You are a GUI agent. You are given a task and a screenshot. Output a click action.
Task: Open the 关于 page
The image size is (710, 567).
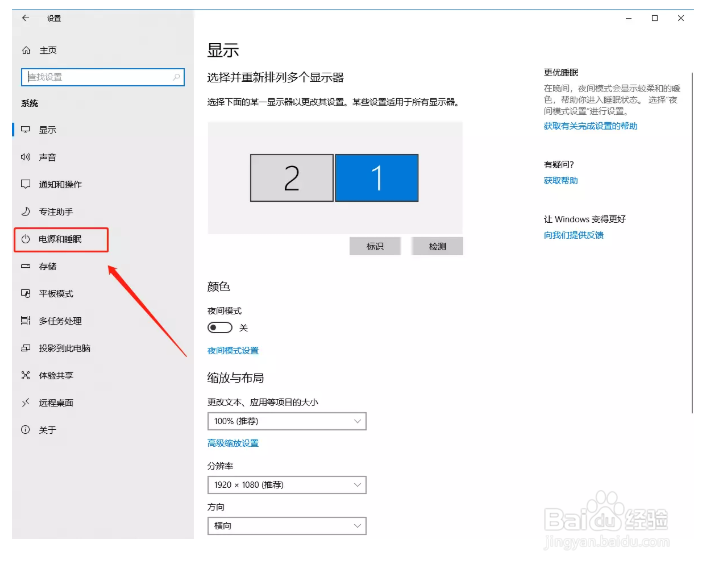pyautogui.click(x=47, y=430)
